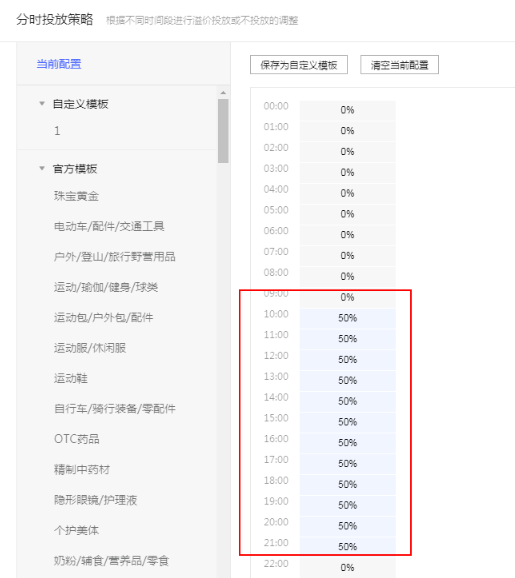The image size is (515, 578).
Task: Choose the OTC药品 template
Action: (x=77, y=439)
